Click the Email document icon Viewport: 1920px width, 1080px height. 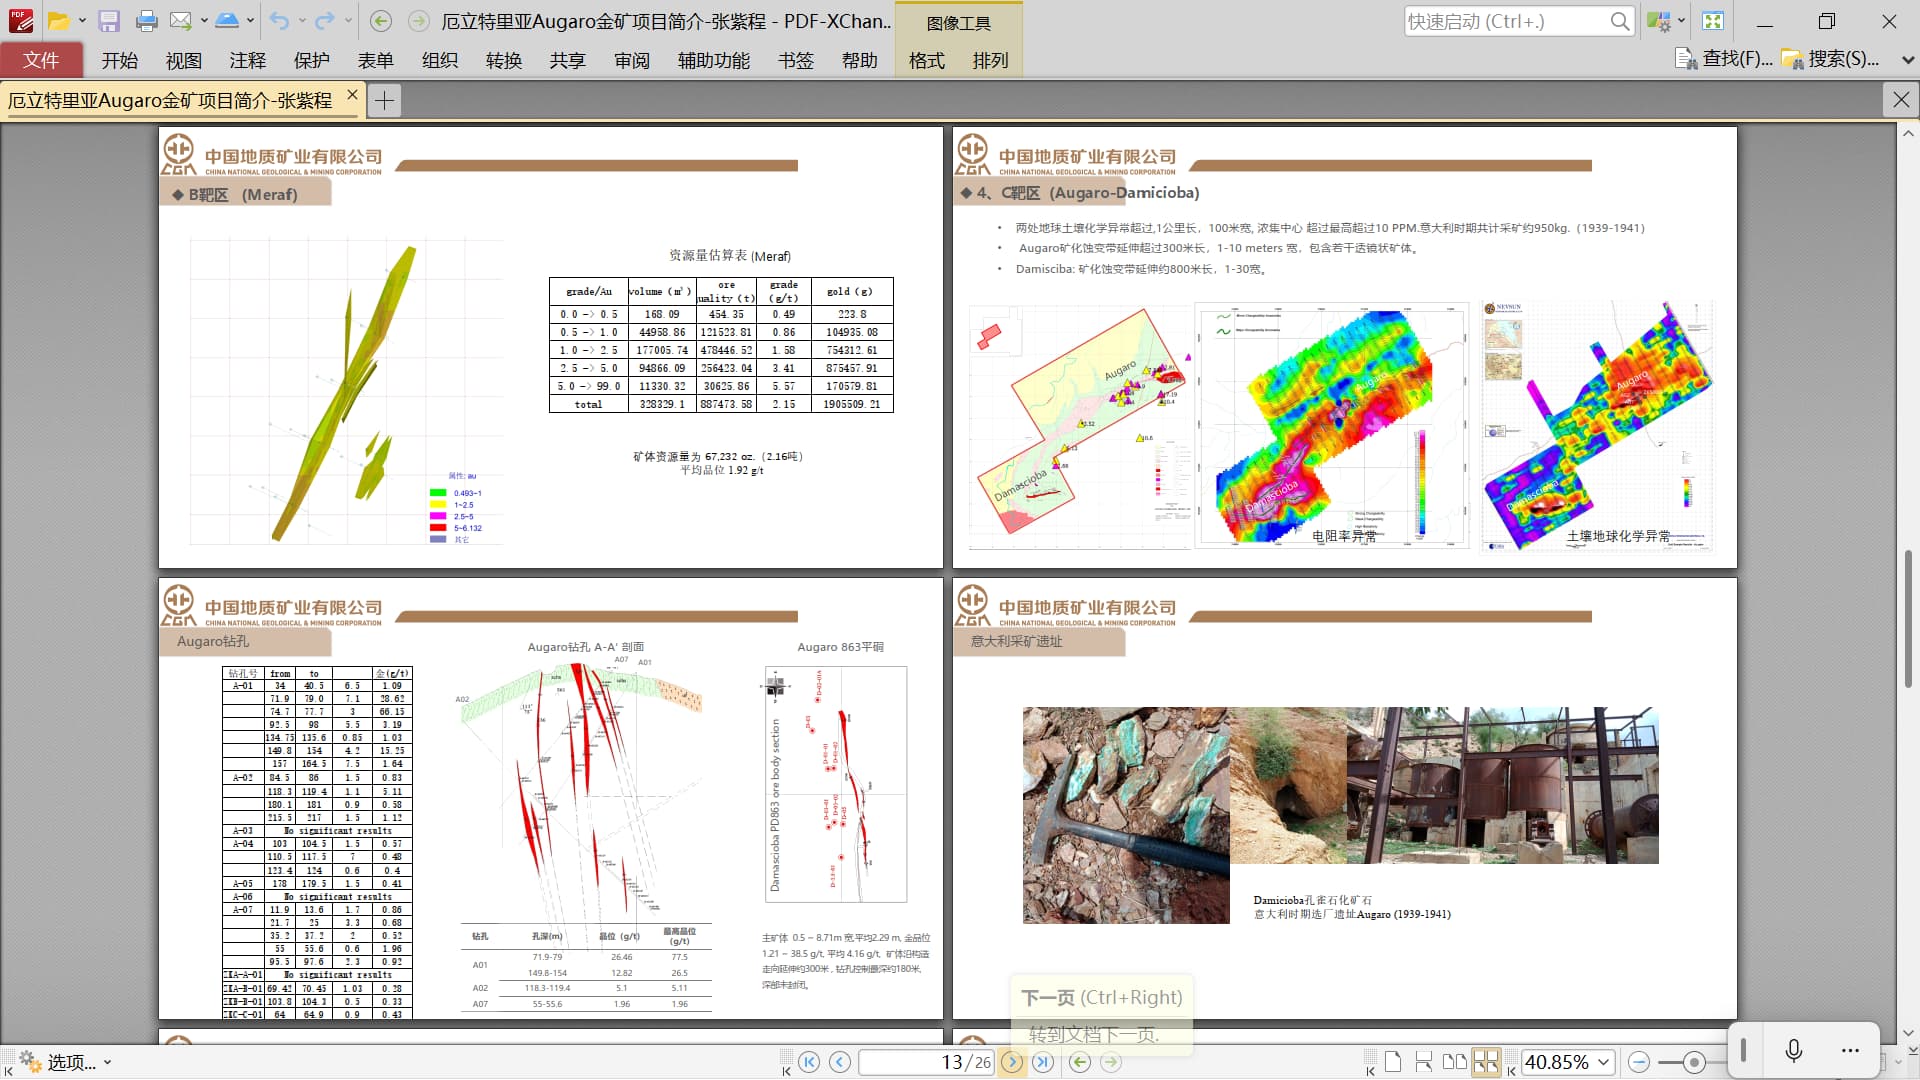click(180, 21)
